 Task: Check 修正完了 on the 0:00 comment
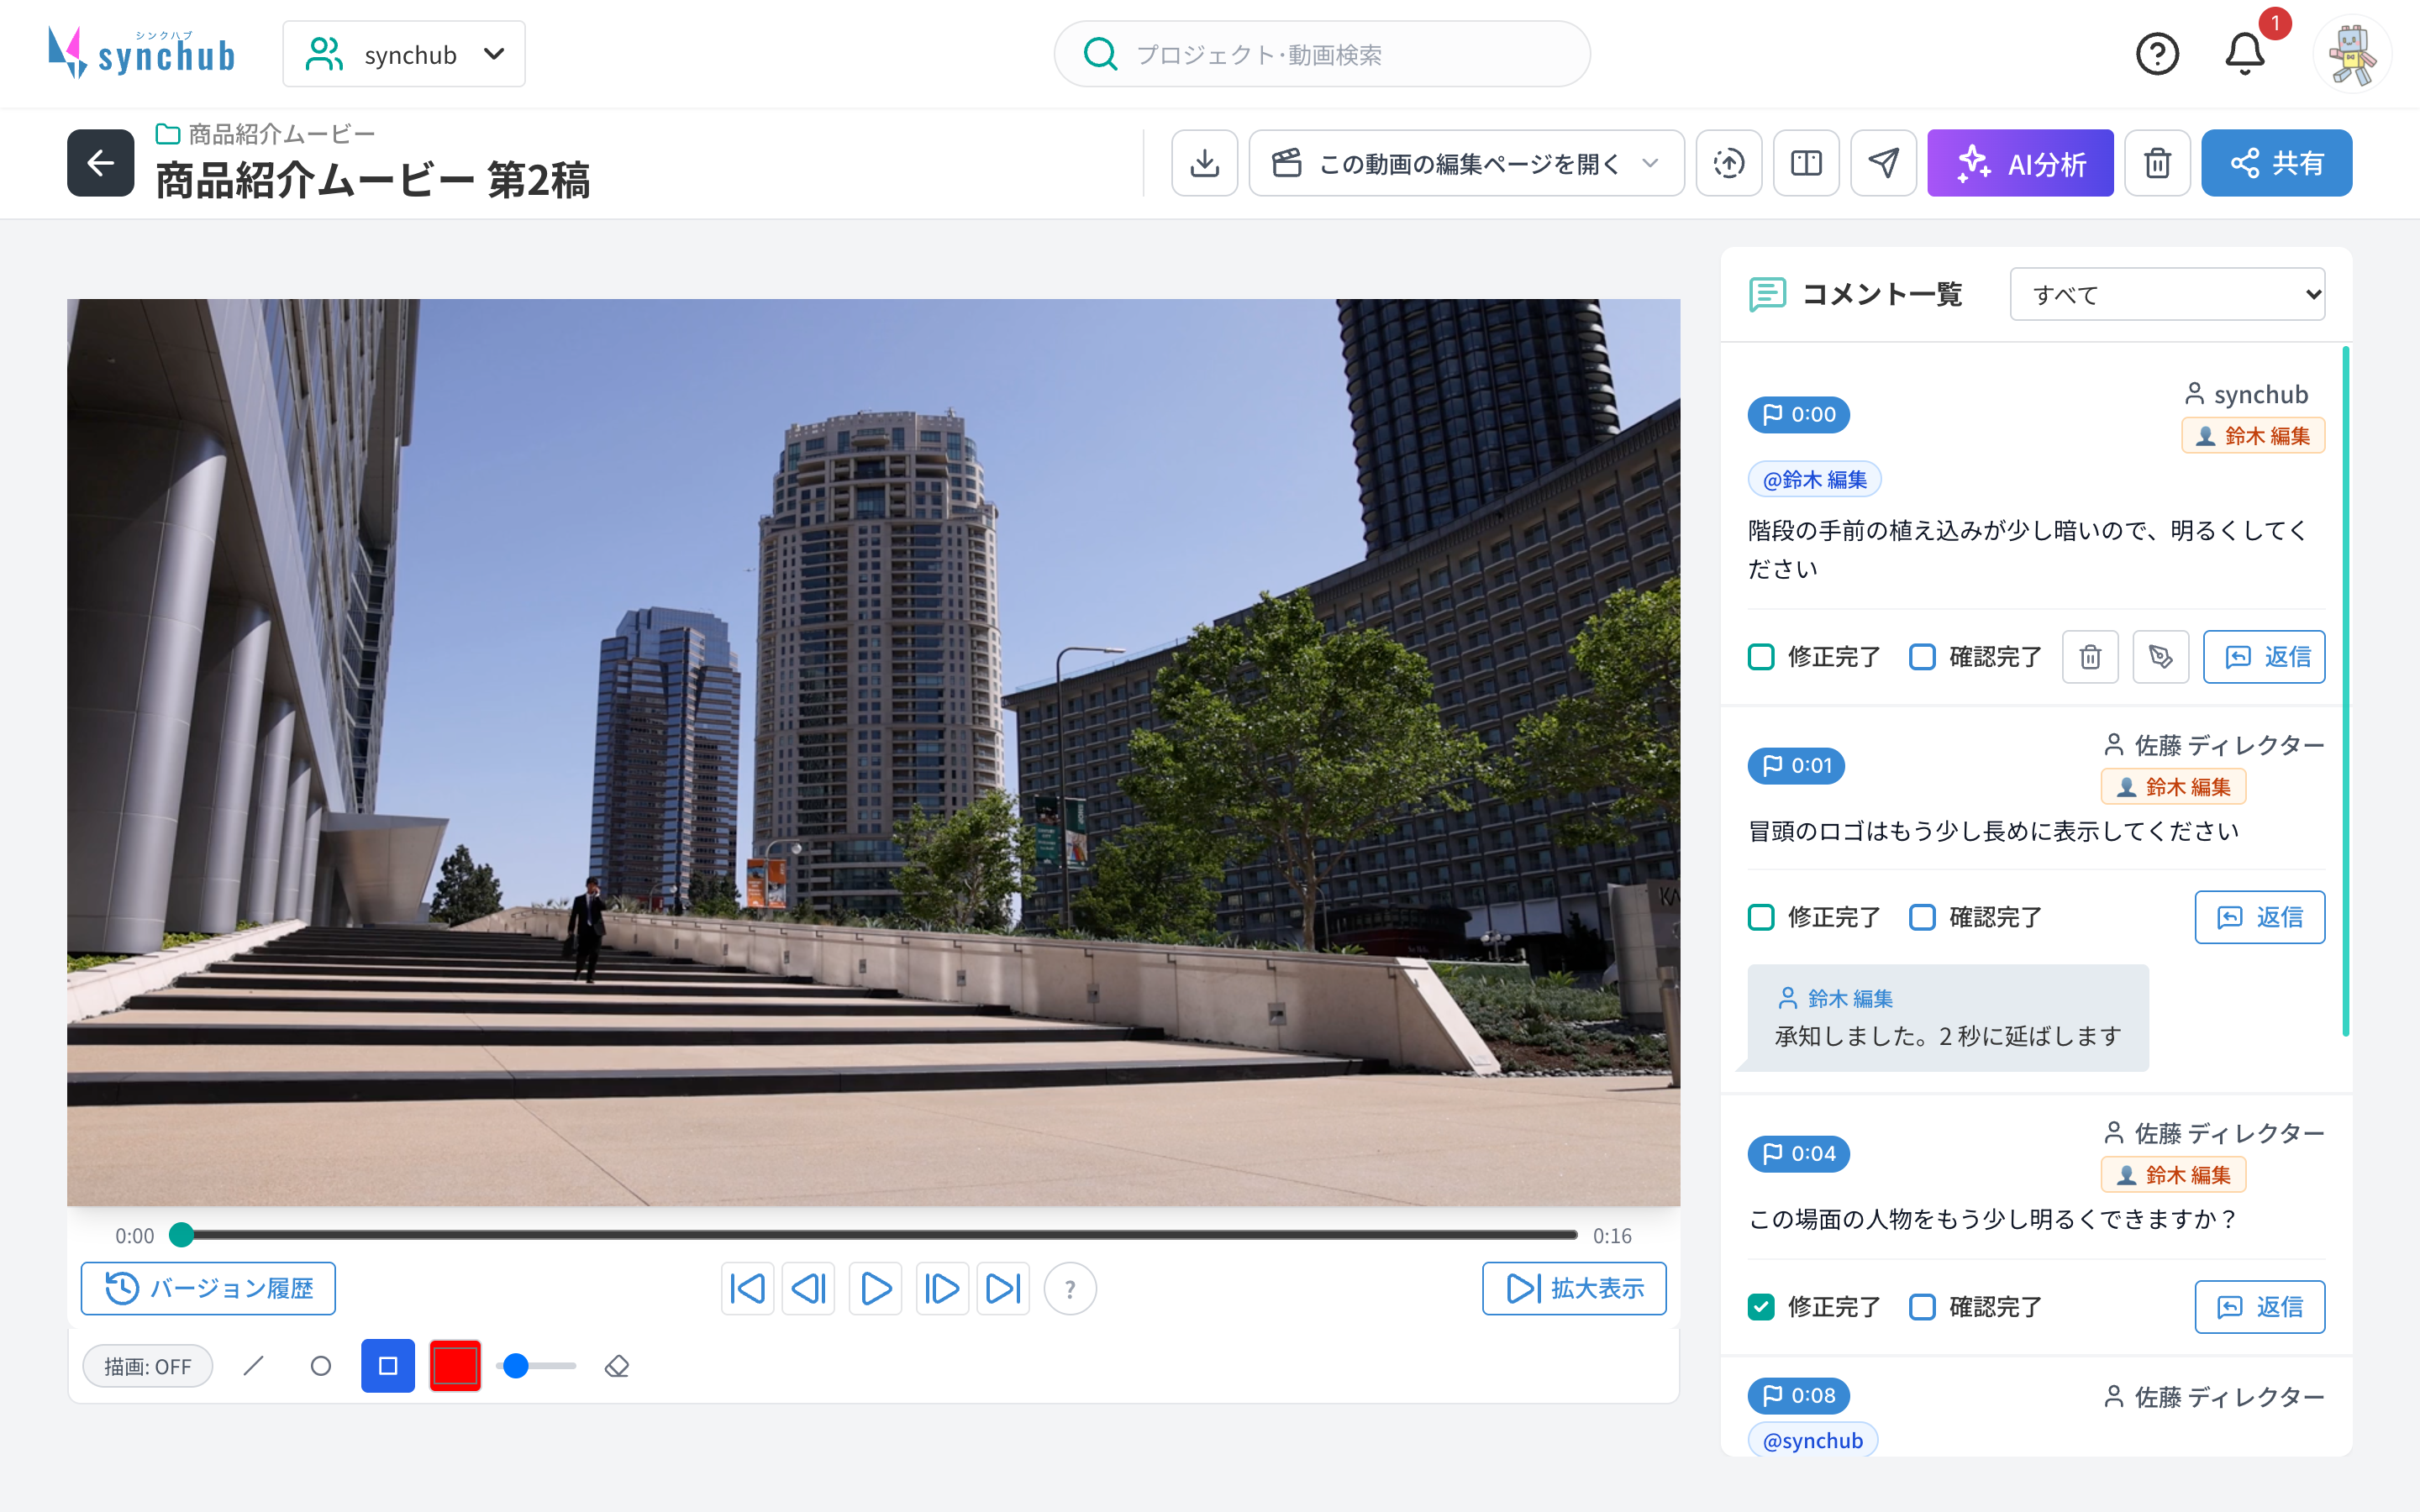[1761, 657]
